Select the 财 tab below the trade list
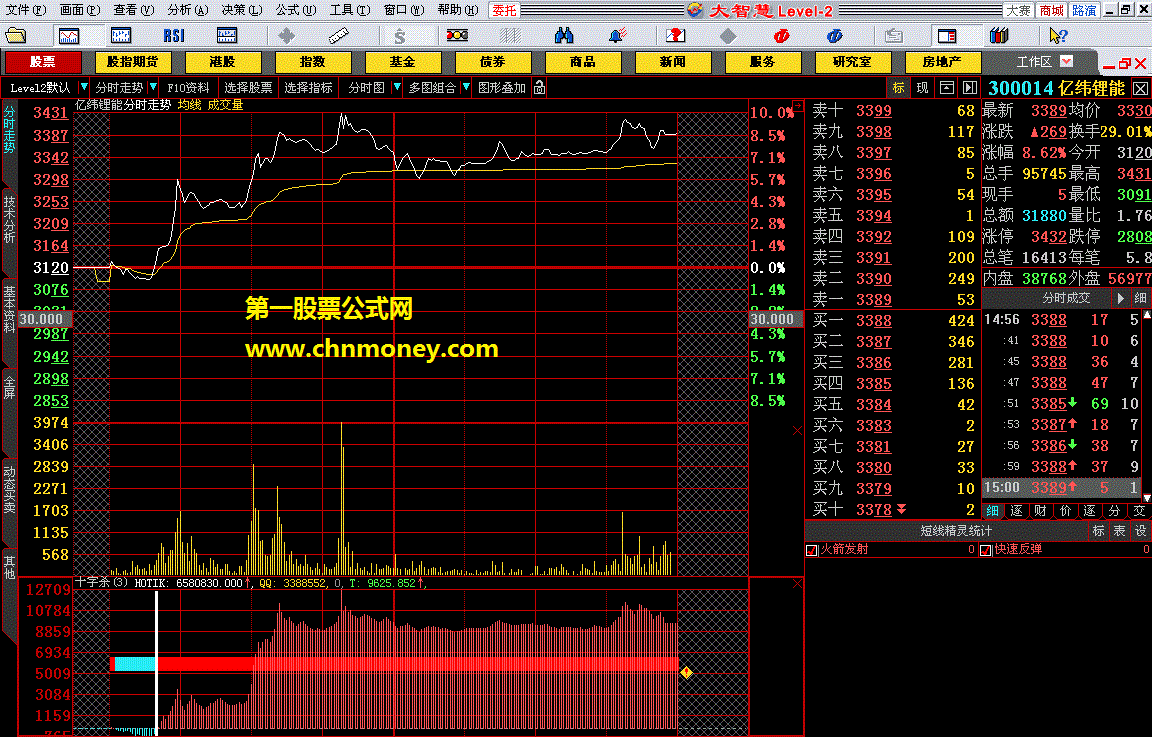 (x=1040, y=511)
